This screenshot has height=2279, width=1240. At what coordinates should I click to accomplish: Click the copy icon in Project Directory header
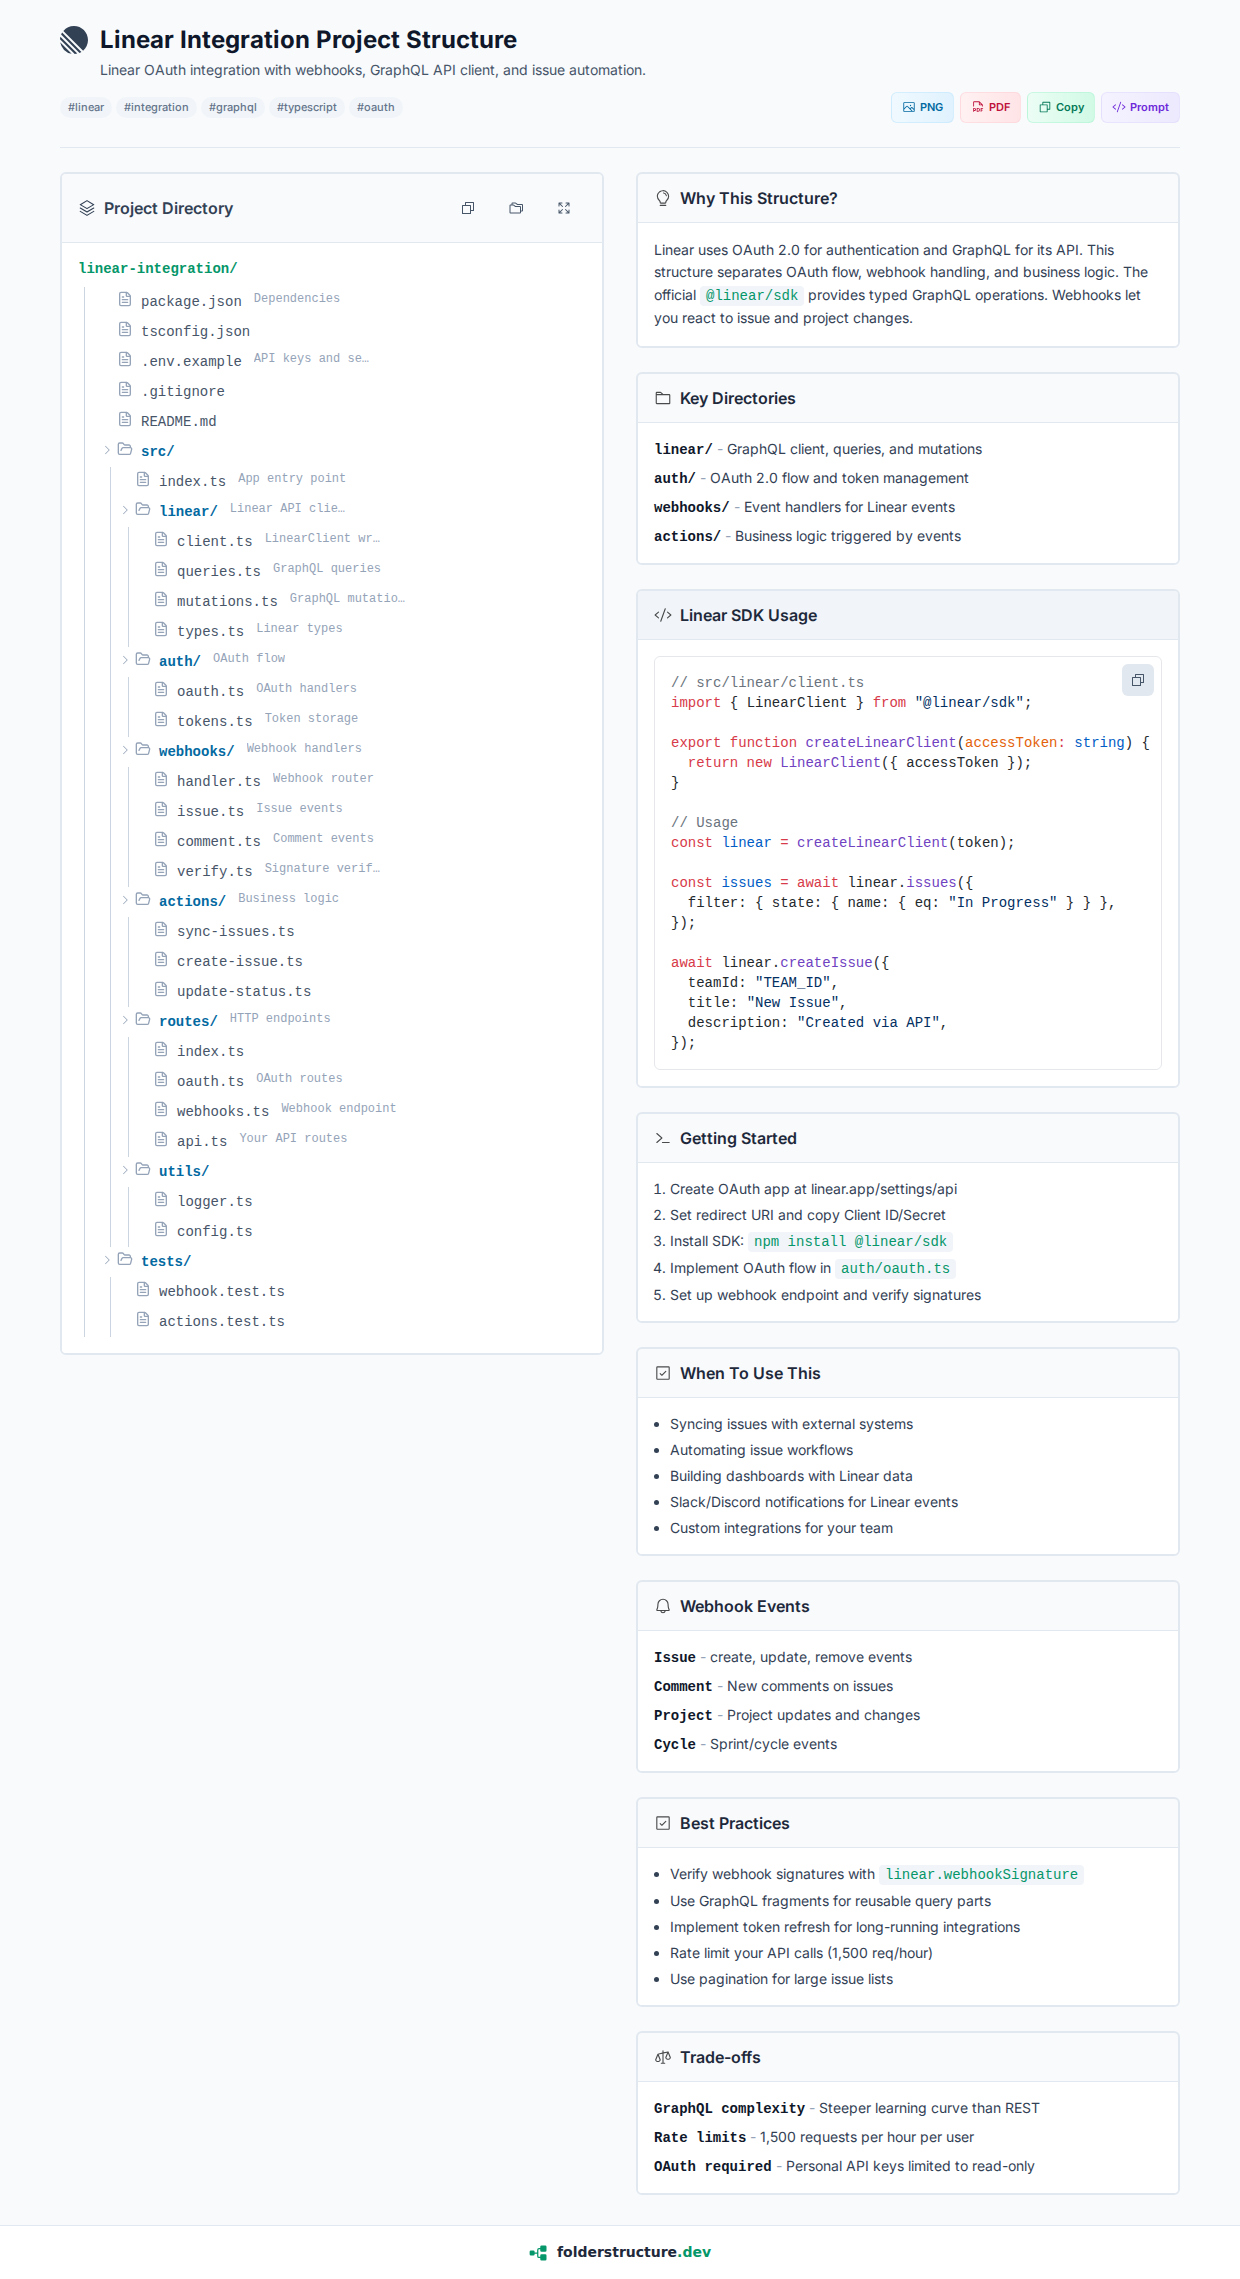[x=467, y=208]
